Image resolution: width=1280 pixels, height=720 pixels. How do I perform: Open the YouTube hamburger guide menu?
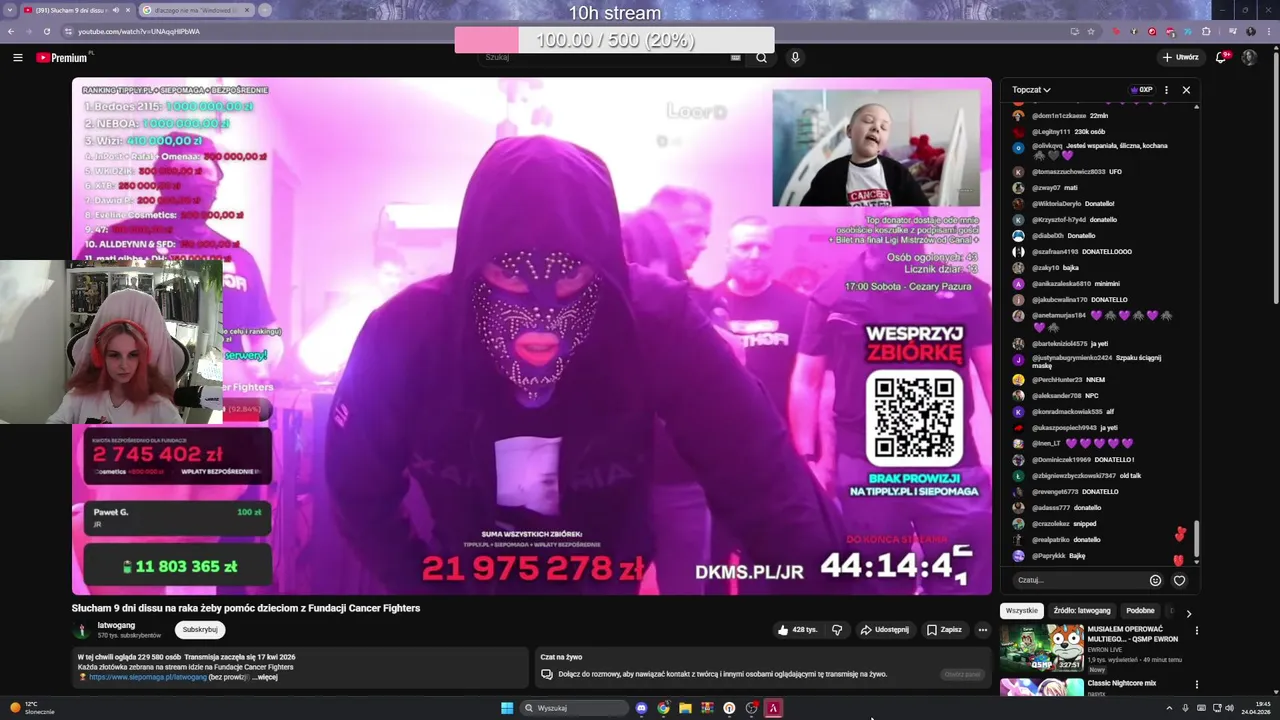point(18,57)
